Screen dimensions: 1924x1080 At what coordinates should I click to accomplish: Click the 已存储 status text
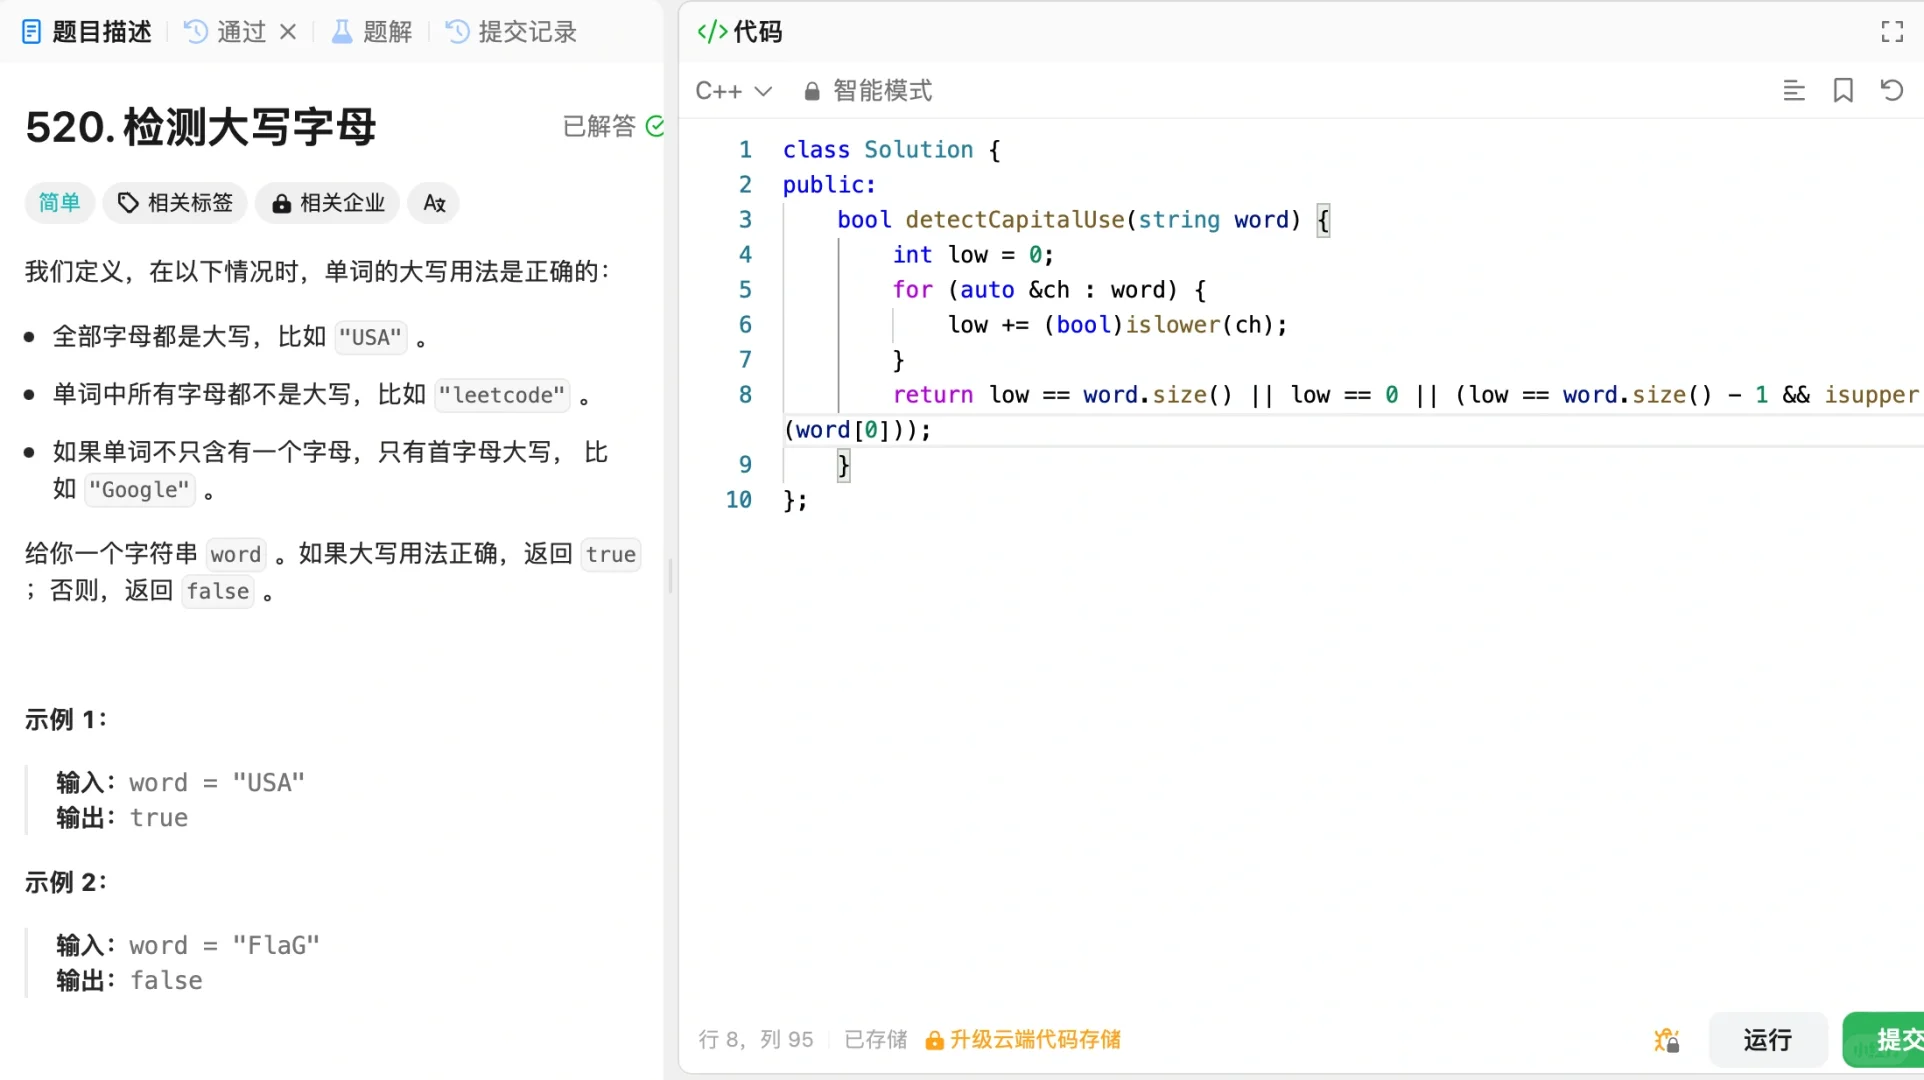[x=876, y=1040]
